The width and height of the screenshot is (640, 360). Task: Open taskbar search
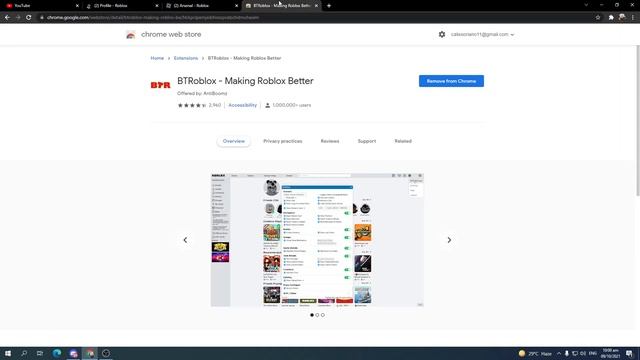point(24,353)
